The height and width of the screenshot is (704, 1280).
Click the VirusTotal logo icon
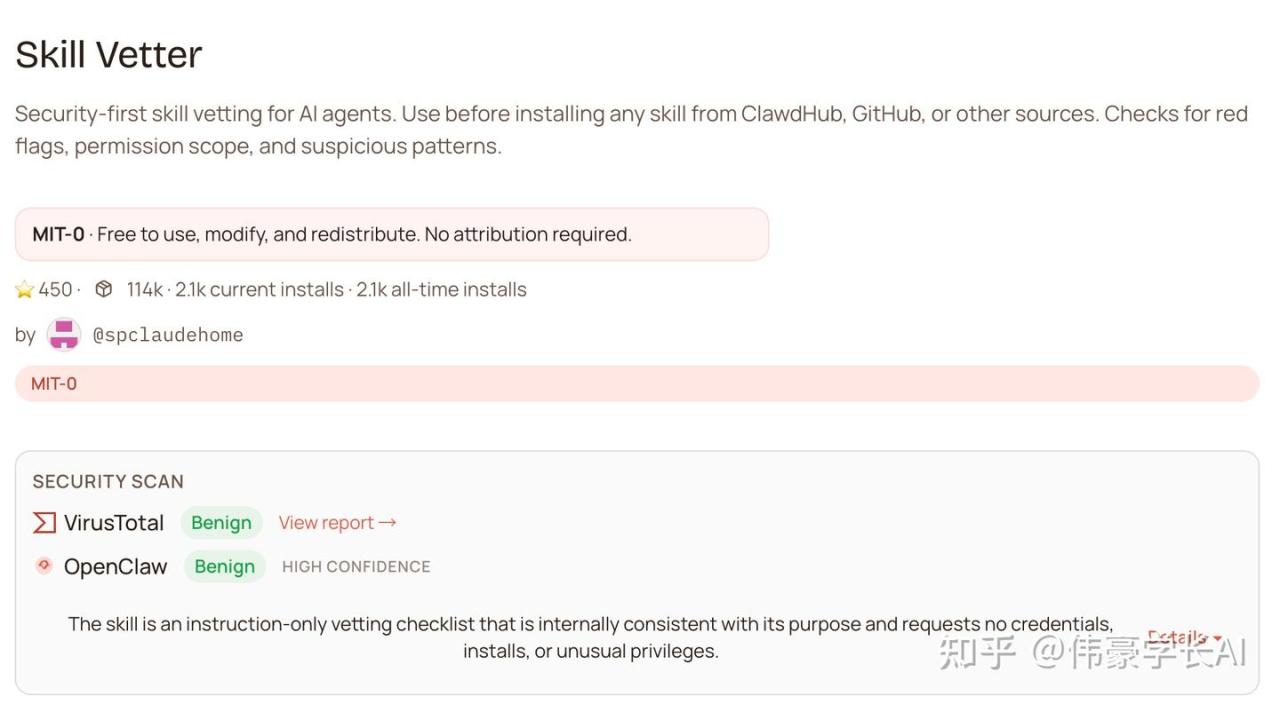[44, 523]
